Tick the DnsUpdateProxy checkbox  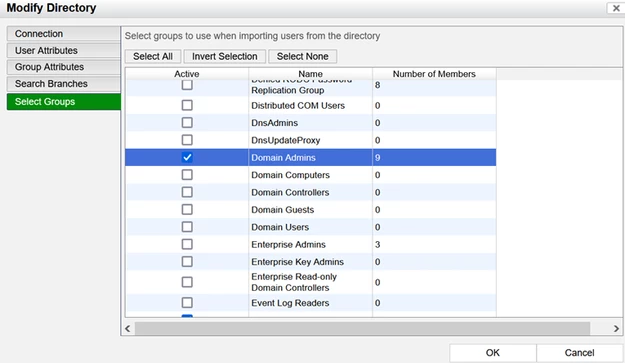tap(187, 140)
